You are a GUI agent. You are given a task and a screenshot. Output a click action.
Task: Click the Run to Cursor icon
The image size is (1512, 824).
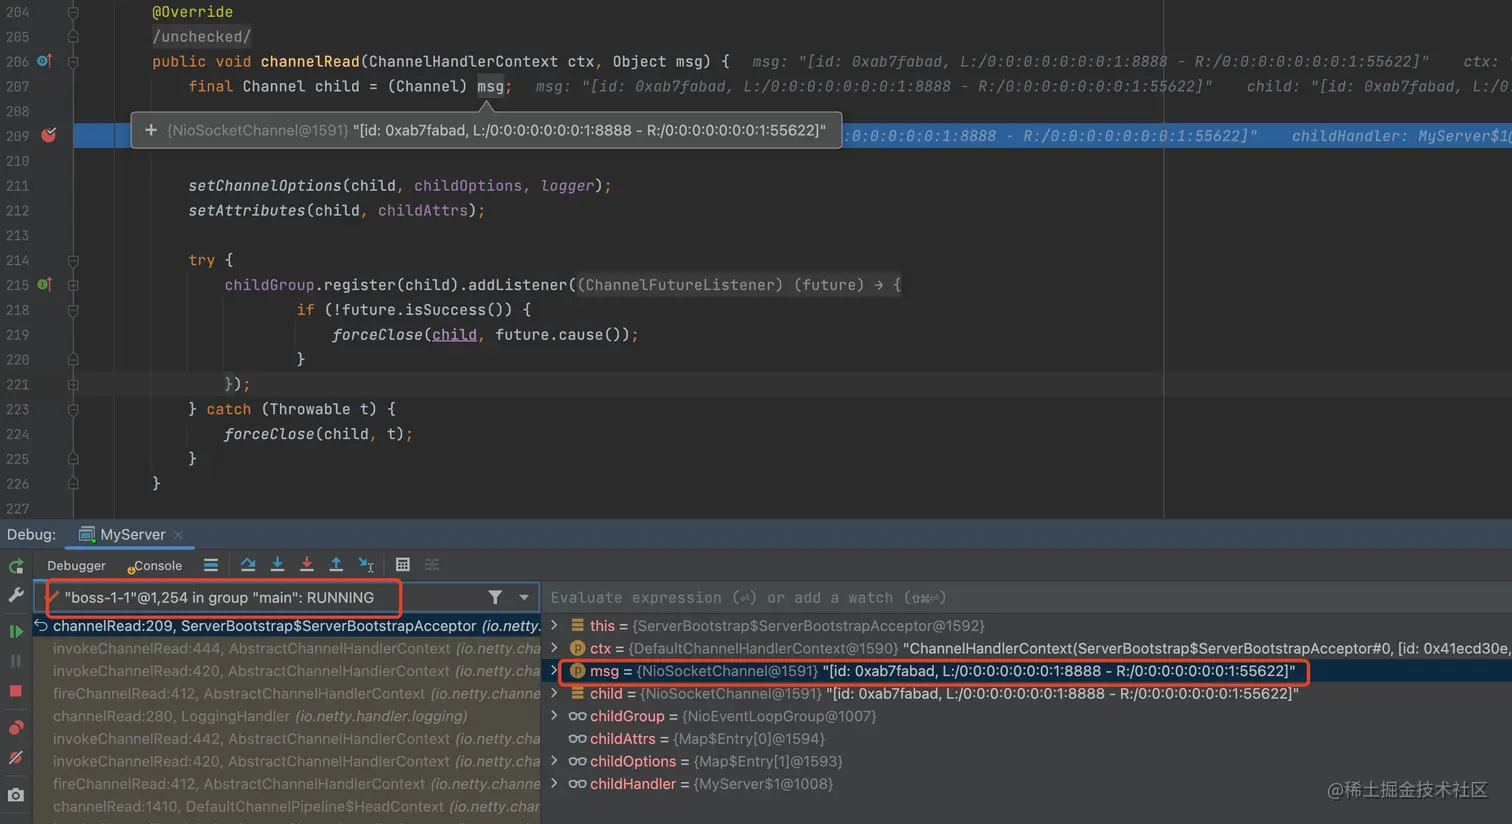click(366, 565)
